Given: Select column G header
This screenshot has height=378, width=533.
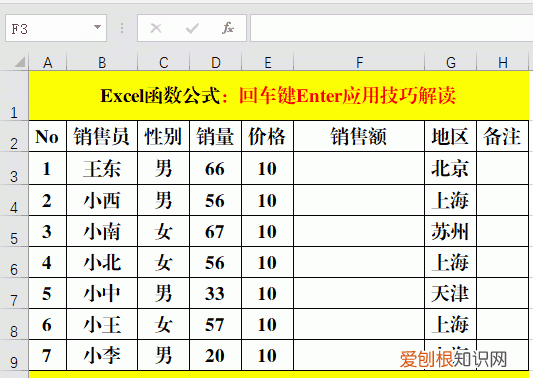Looking at the screenshot, I should [451, 62].
